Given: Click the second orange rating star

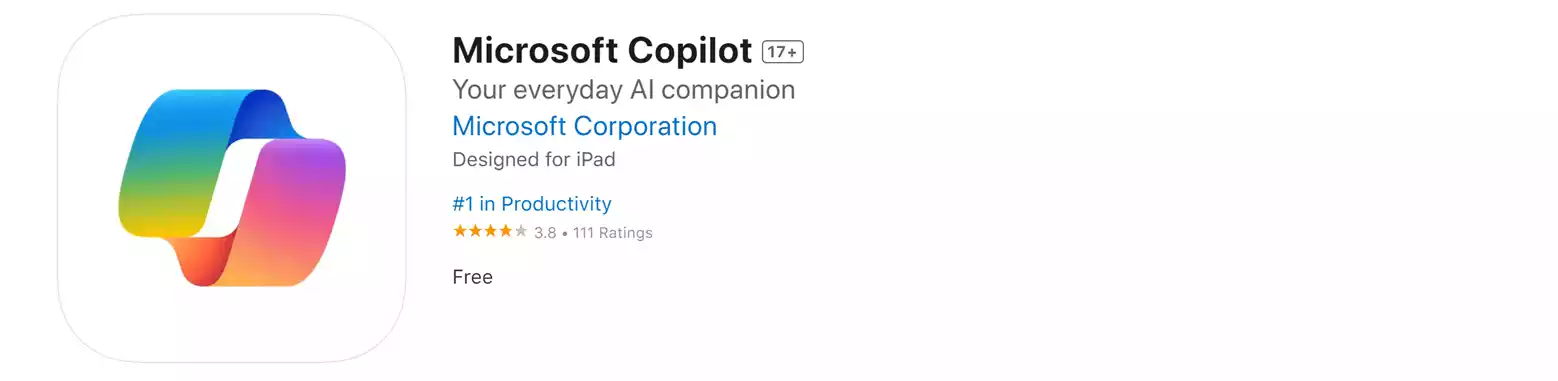Looking at the screenshot, I should click(475, 232).
